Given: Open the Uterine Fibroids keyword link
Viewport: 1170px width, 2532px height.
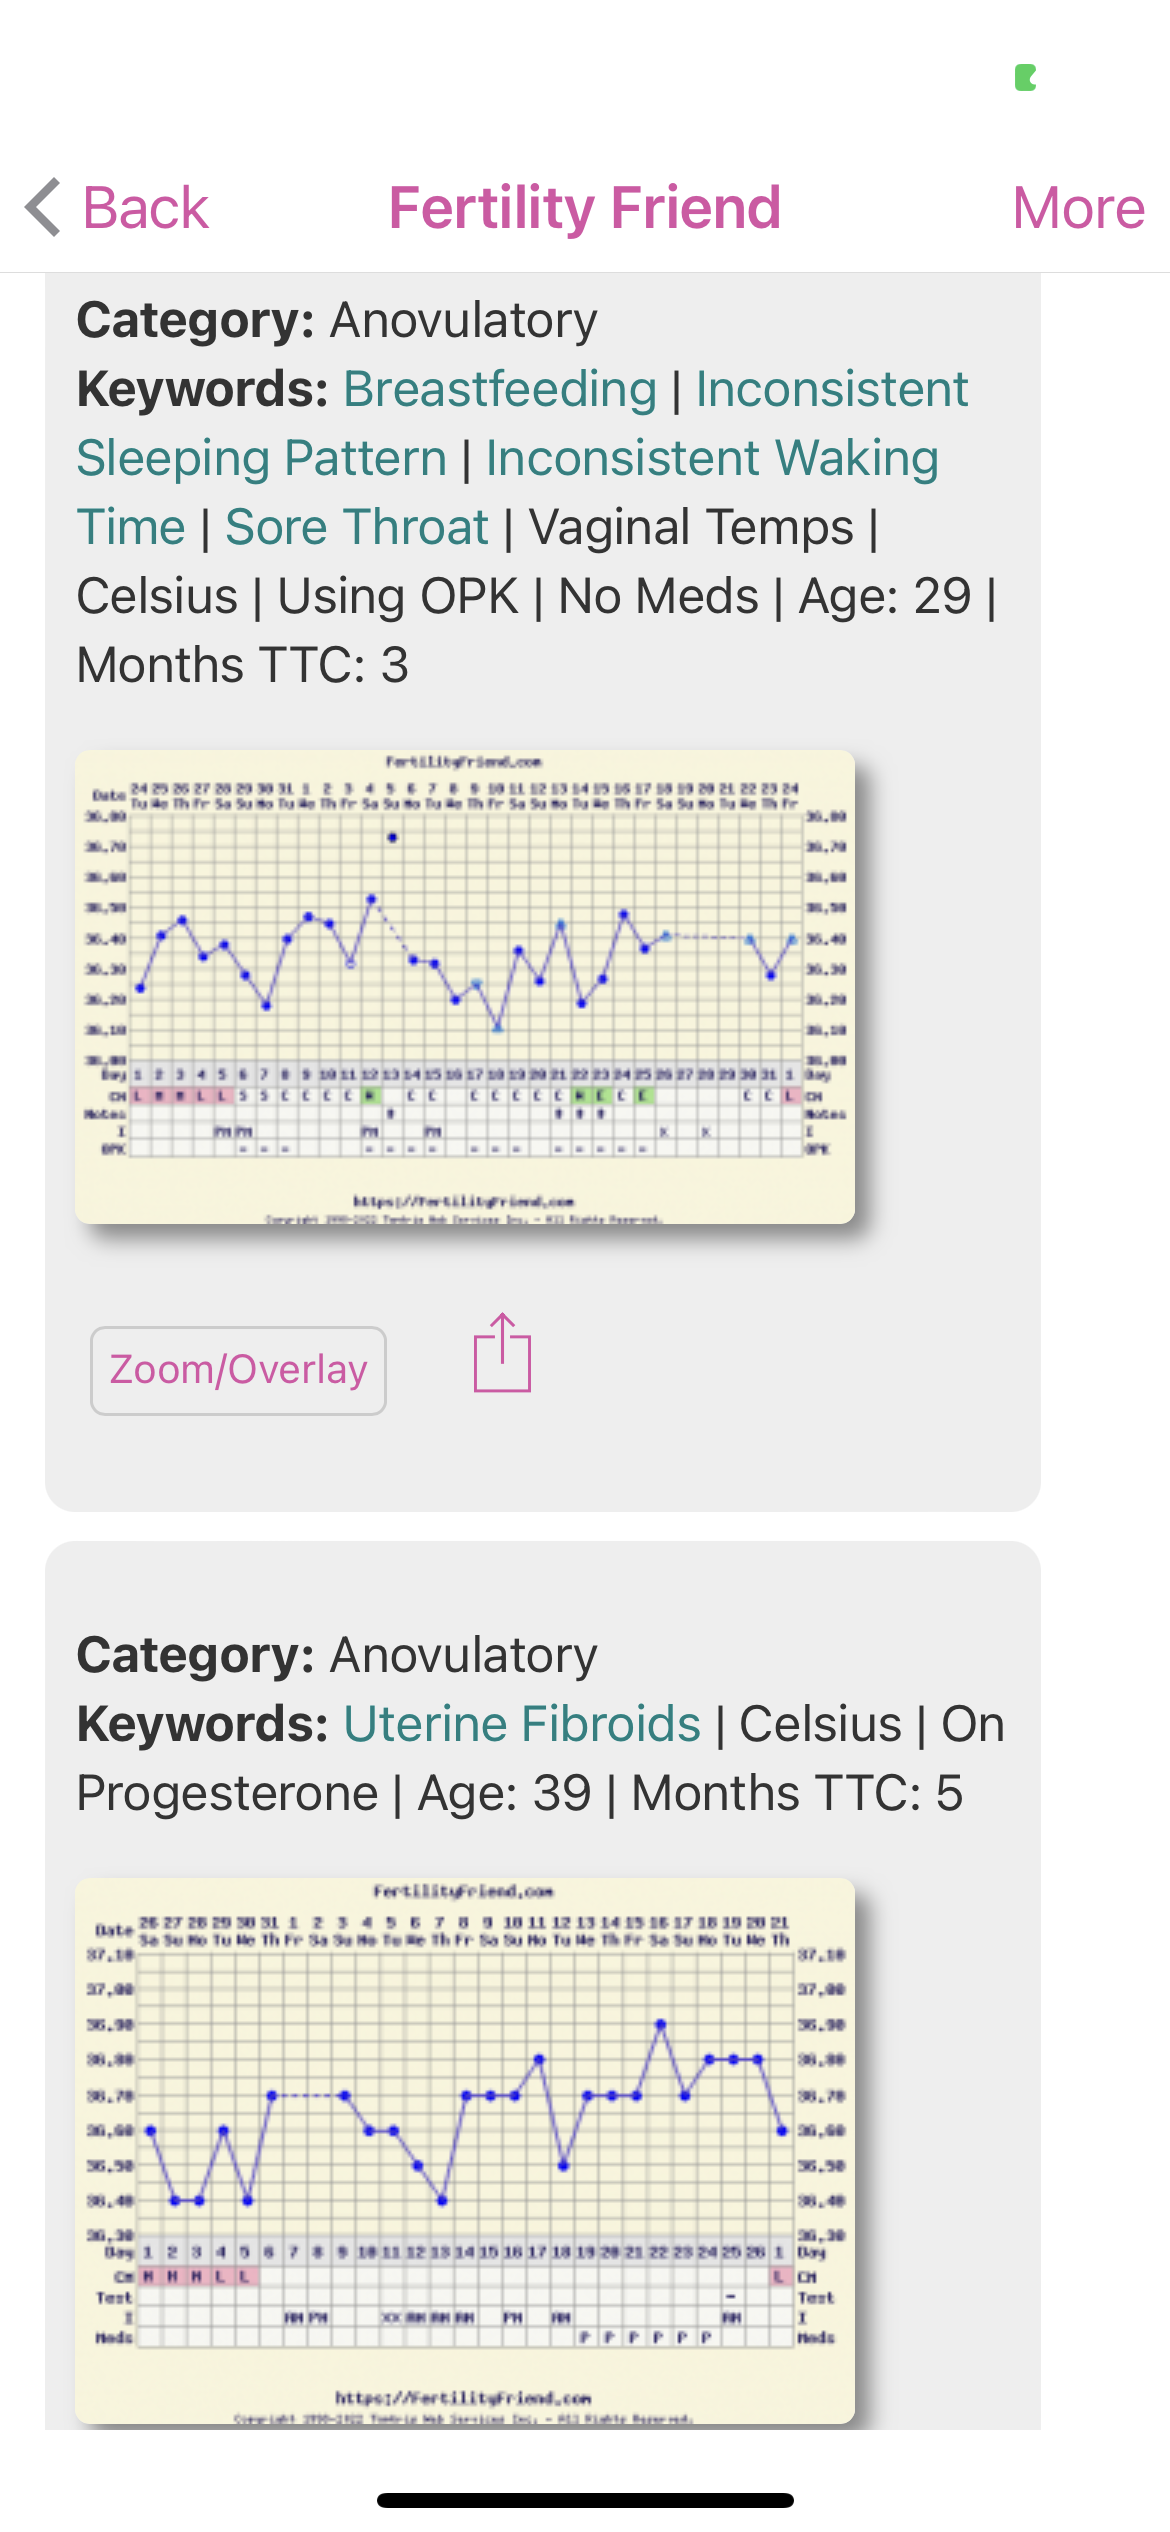Looking at the screenshot, I should tap(521, 1724).
